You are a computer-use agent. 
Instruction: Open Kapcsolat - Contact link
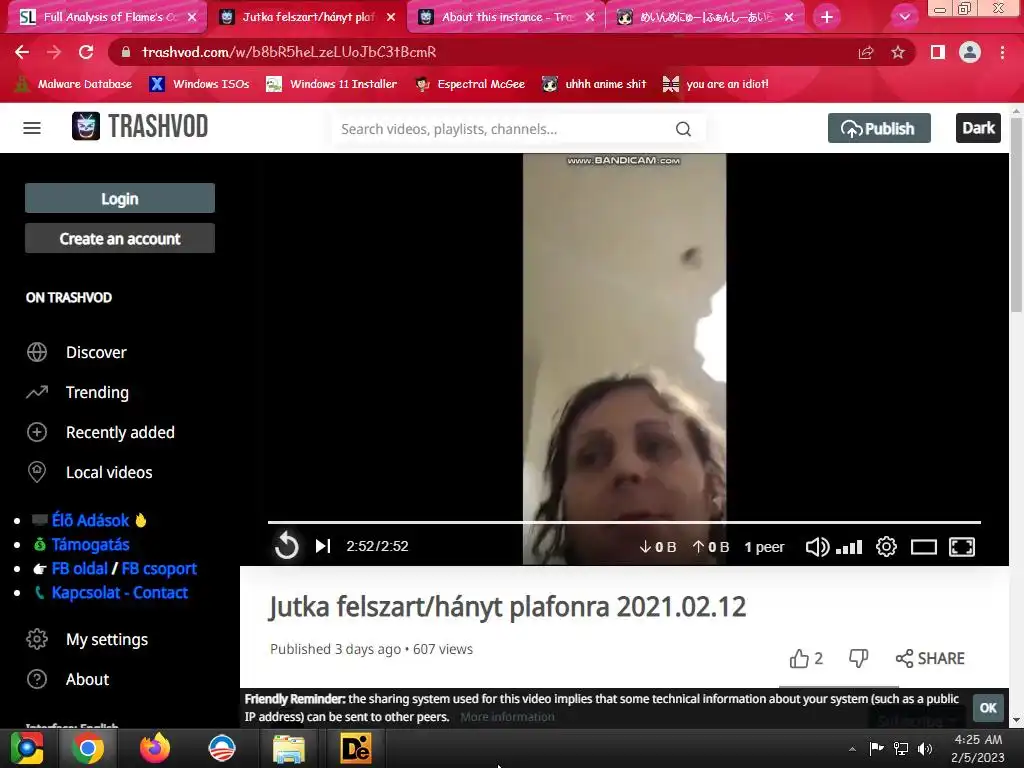[x=120, y=593]
